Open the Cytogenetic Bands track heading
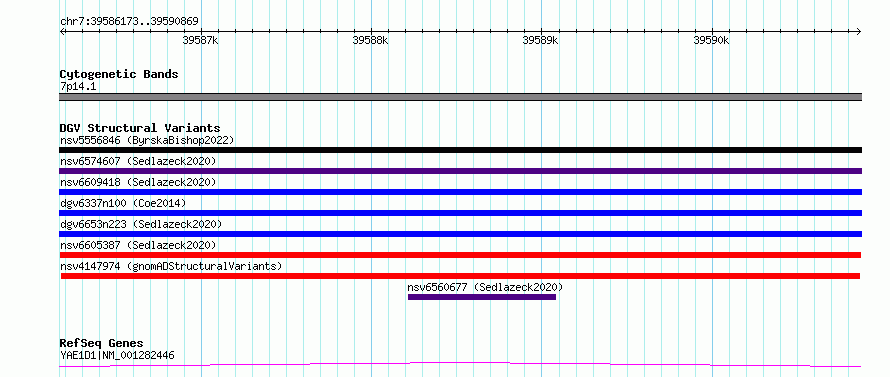 tap(119, 74)
